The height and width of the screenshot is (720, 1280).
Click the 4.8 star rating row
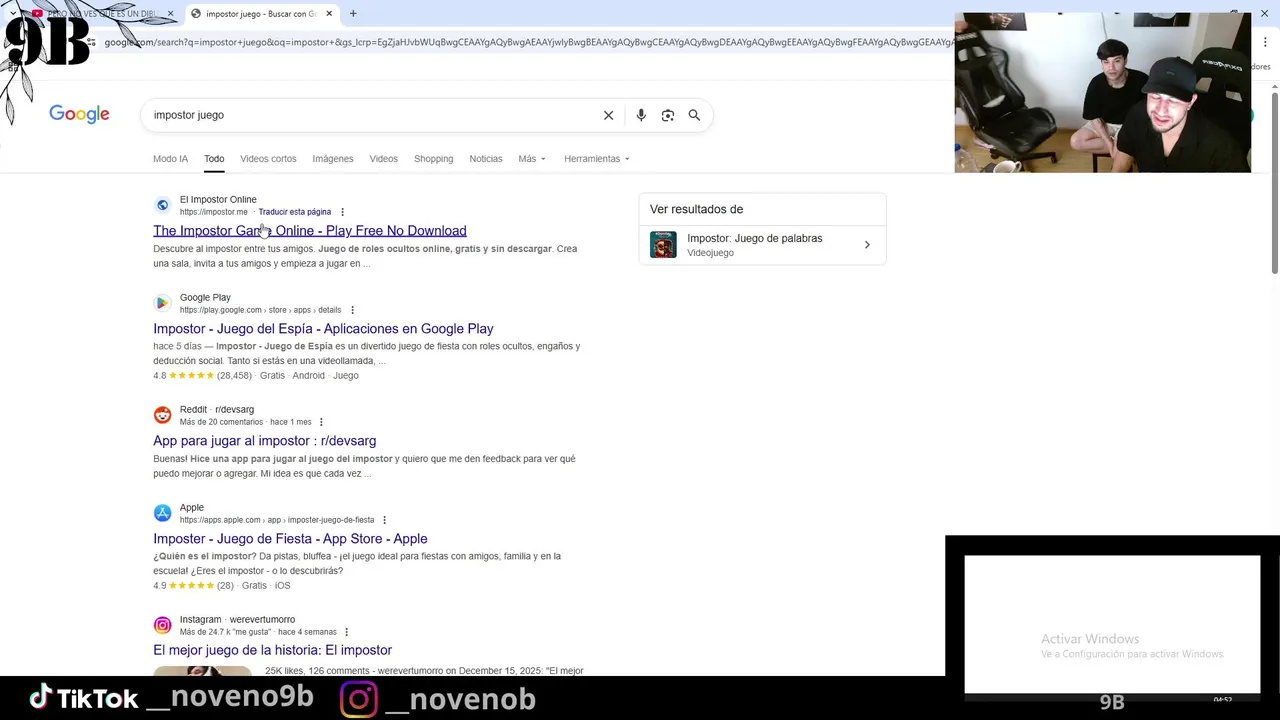pyautogui.click(x=256, y=376)
